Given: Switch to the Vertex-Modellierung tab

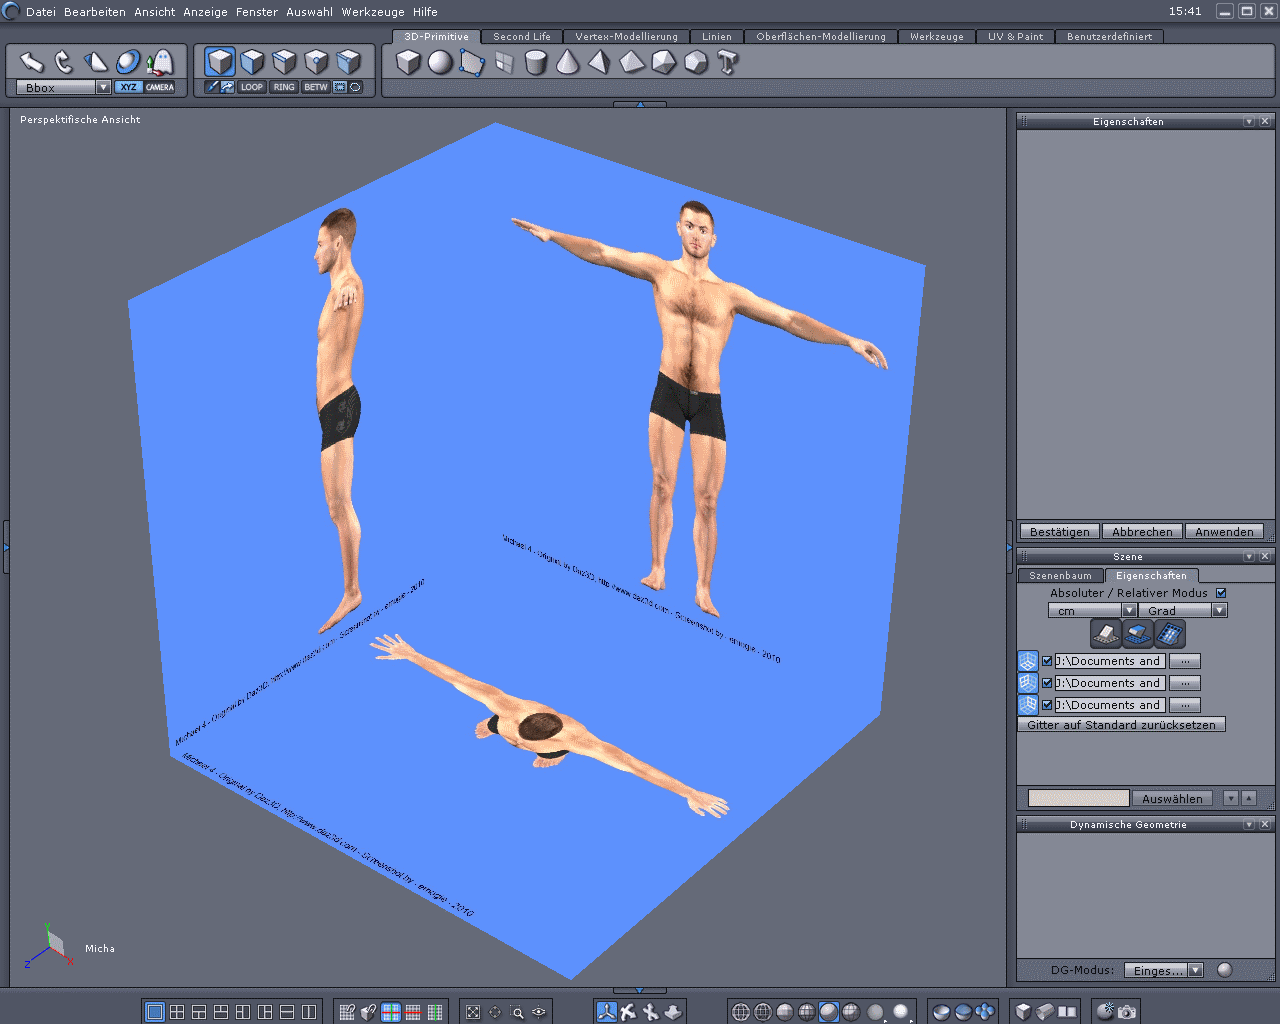Looking at the screenshot, I should [x=626, y=37].
